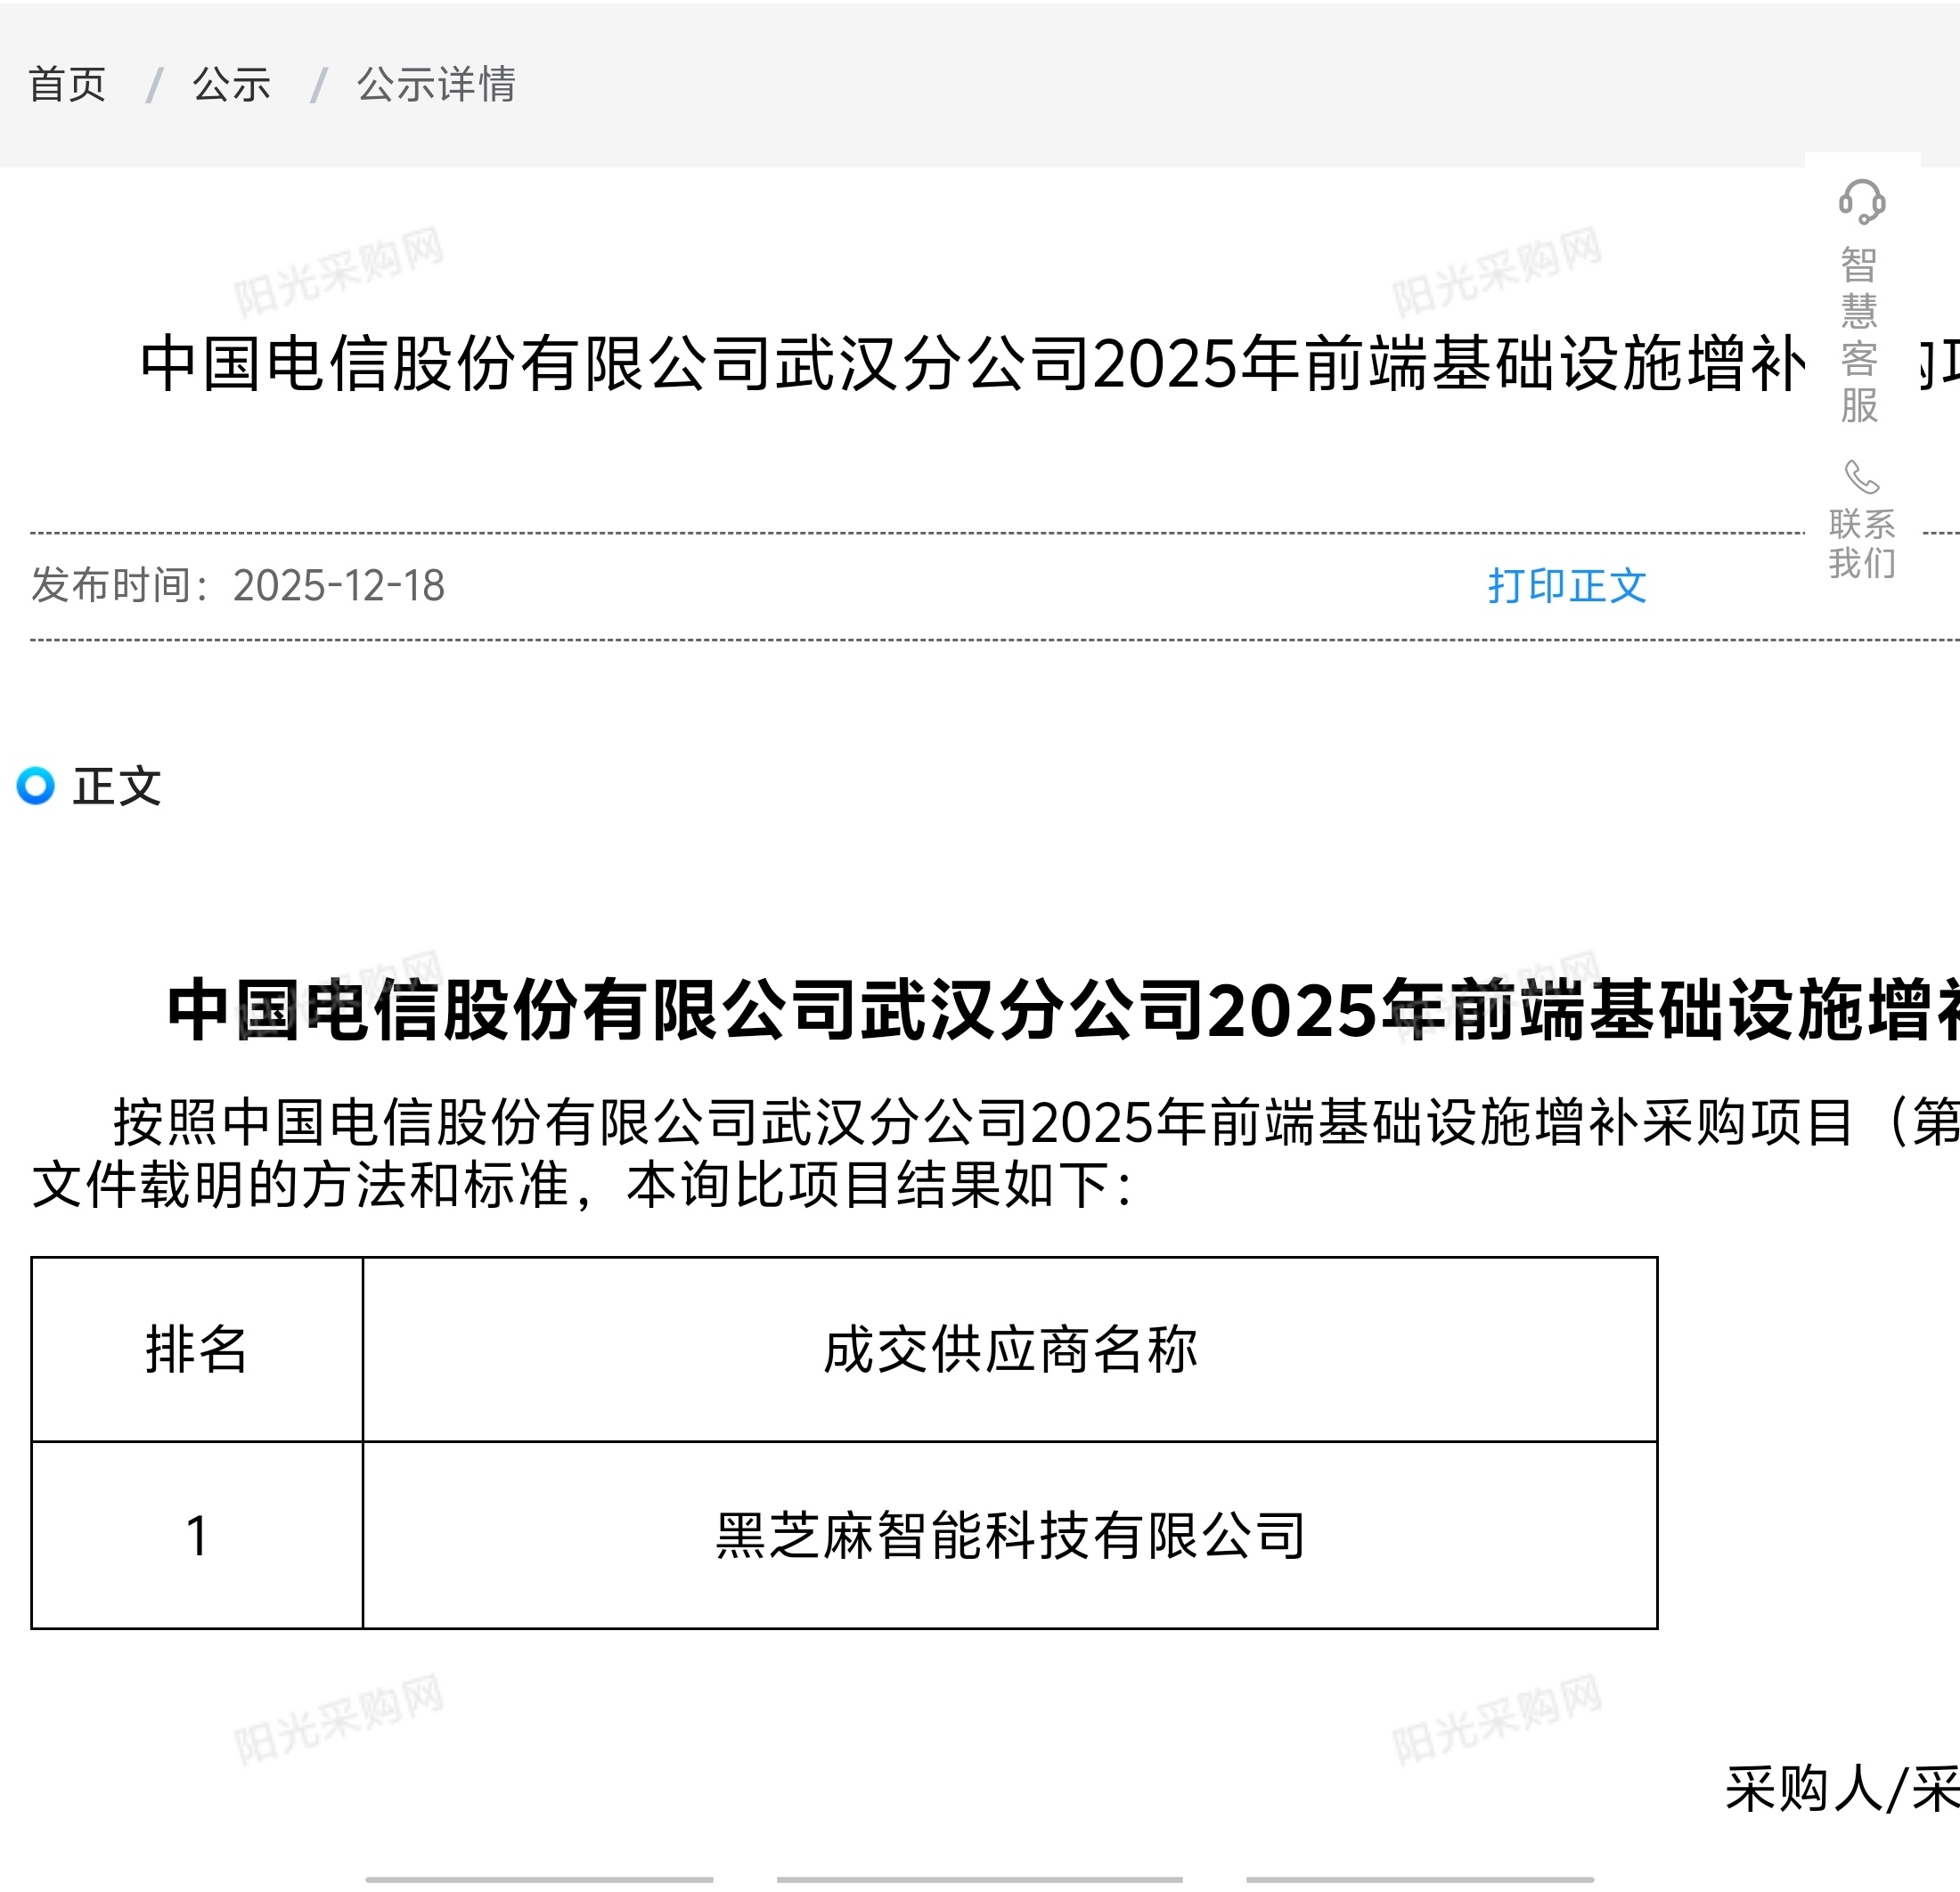Navigate to 公示 breadcrumb item
The height and width of the screenshot is (1892, 1960).
[x=231, y=85]
